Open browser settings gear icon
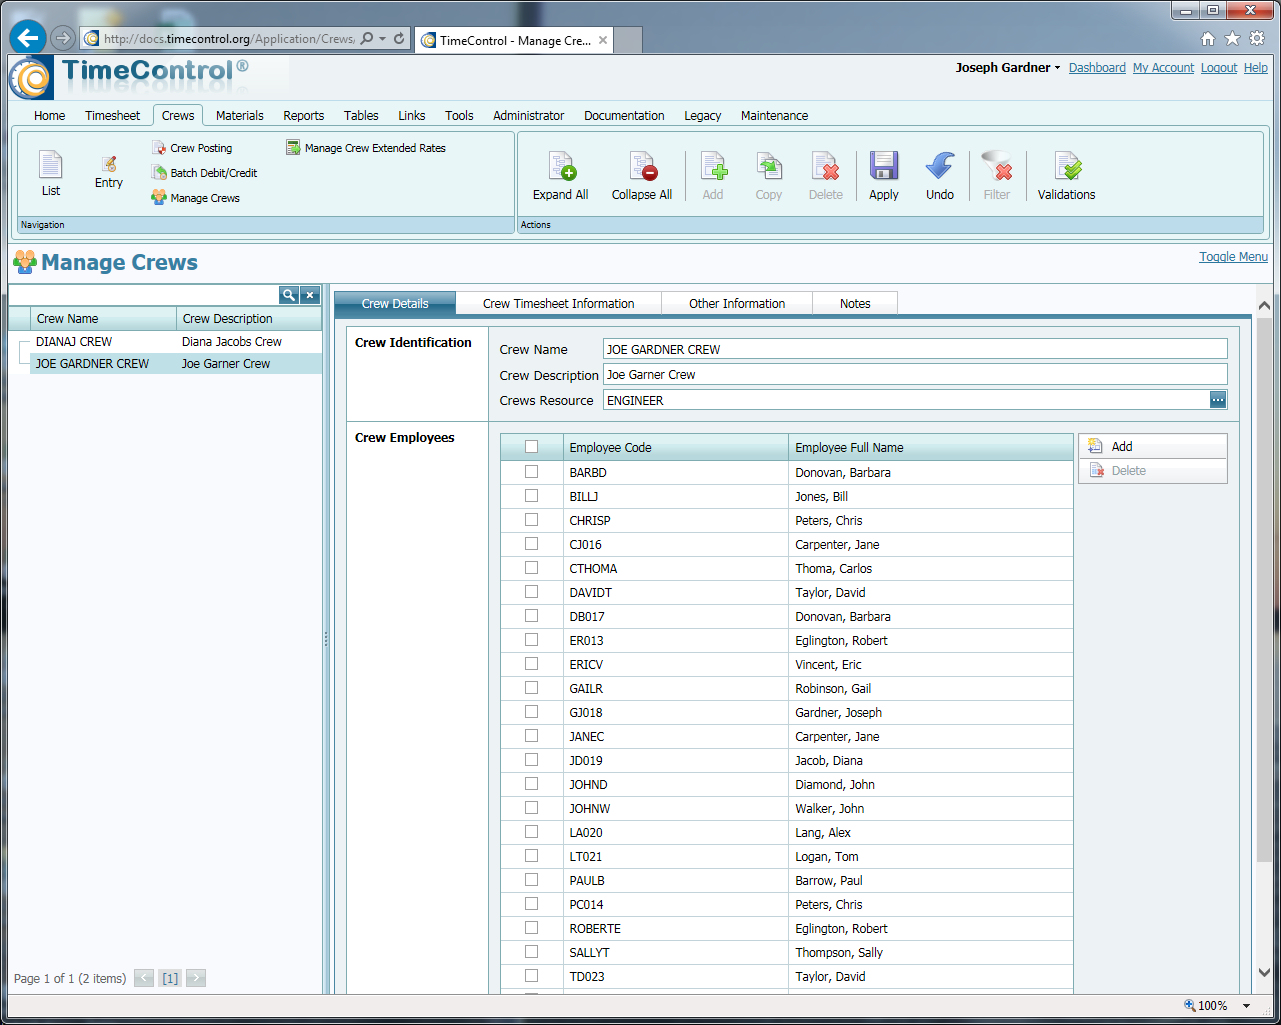The height and width of the screenshot is (1025, 1281). 1257,39
